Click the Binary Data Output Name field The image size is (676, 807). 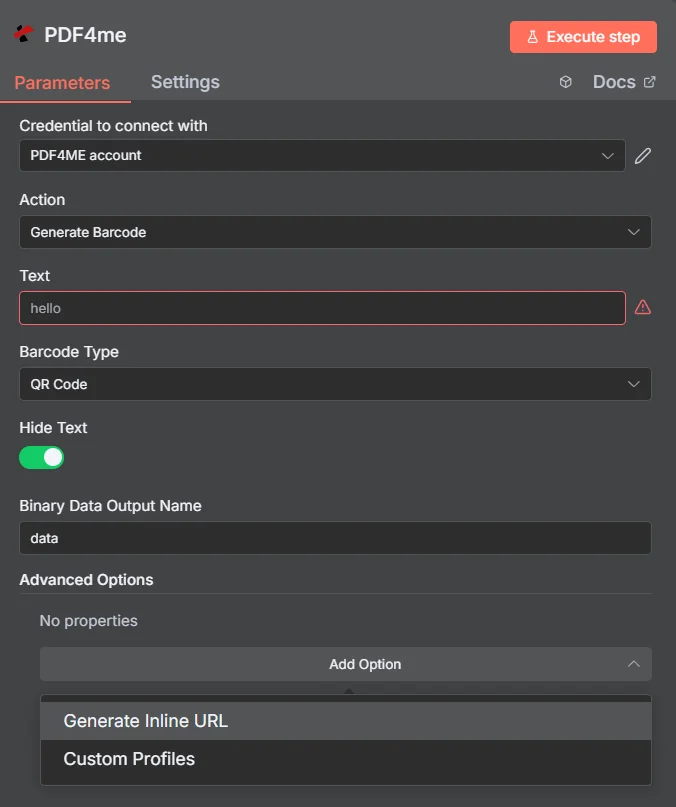click(x=335, y=538)
